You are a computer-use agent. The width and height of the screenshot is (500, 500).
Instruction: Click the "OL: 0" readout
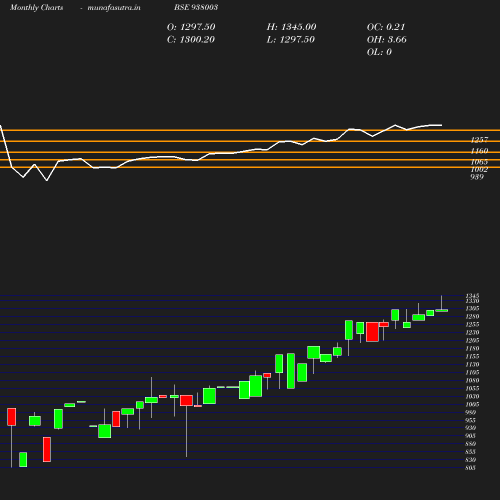(379, 52)
